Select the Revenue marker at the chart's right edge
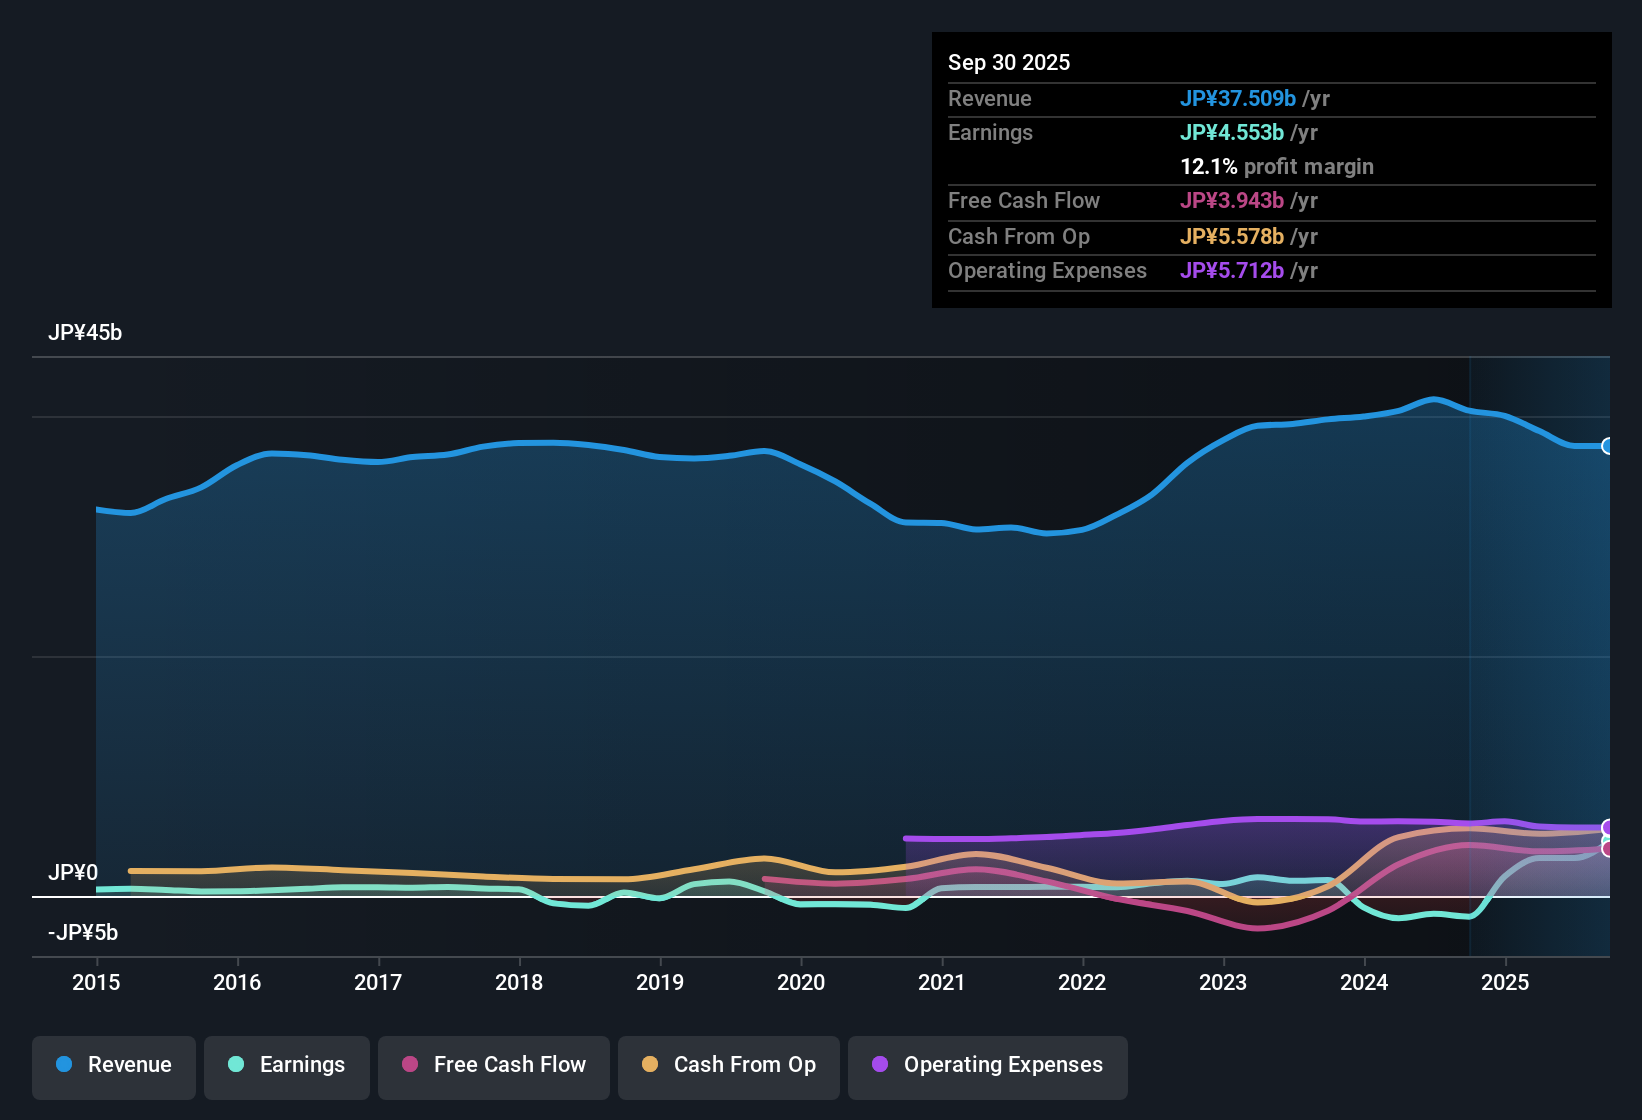 click(1607, 446)
